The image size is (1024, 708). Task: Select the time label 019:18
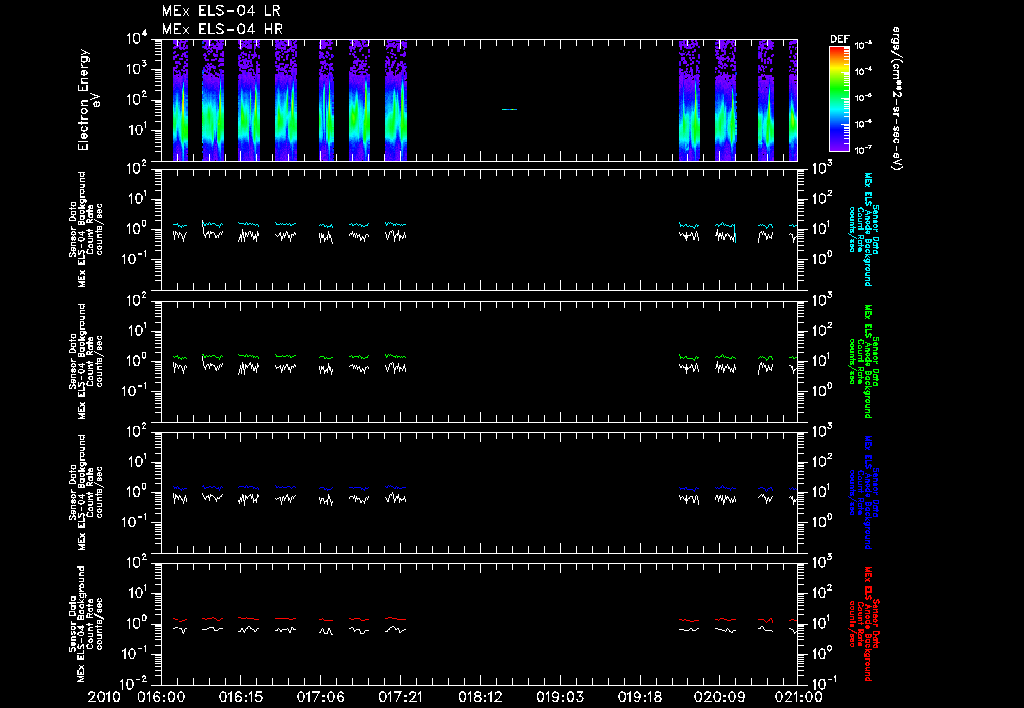coord(639,698)
